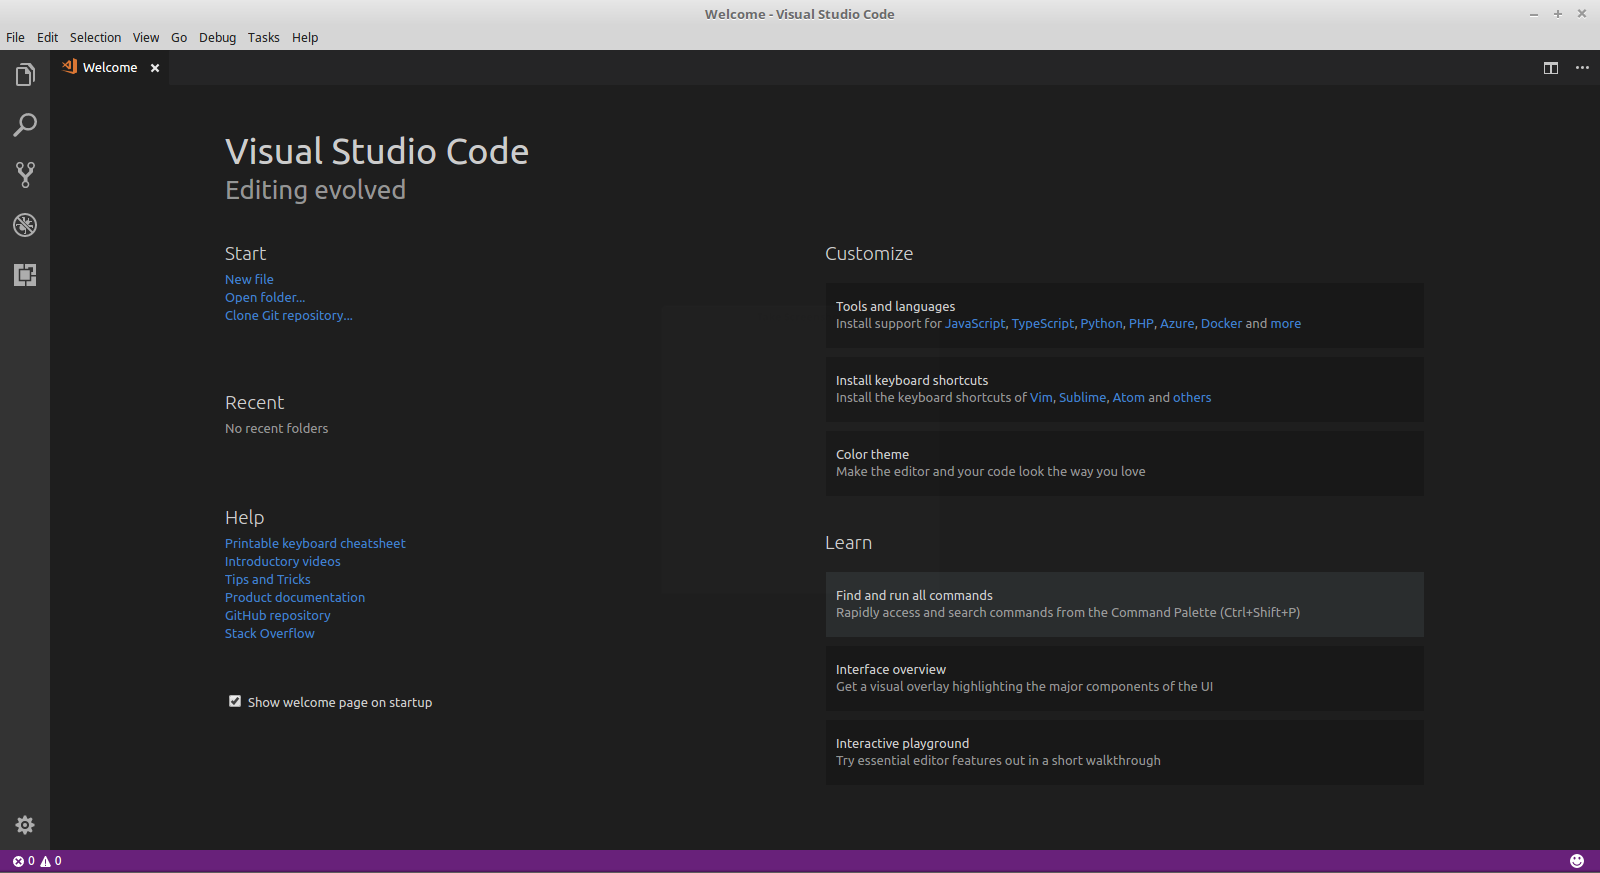Install Azure support link
The width and height of the screenshot is (1600, 873).
tap(1177, 323)
